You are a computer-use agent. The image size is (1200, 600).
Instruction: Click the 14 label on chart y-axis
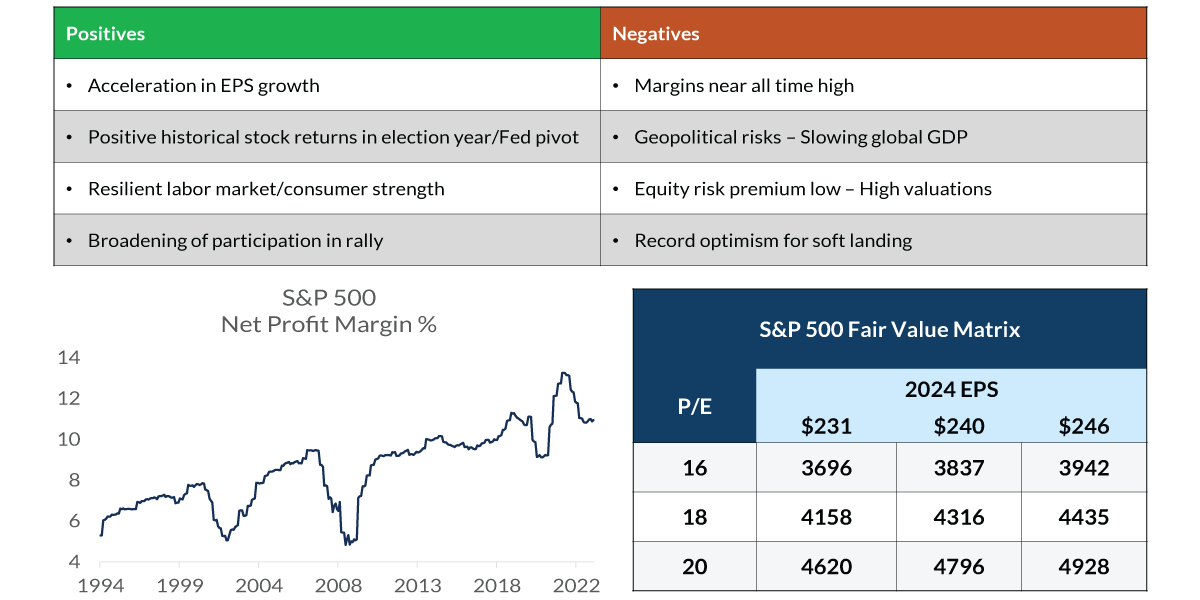[x=68, y=357]
